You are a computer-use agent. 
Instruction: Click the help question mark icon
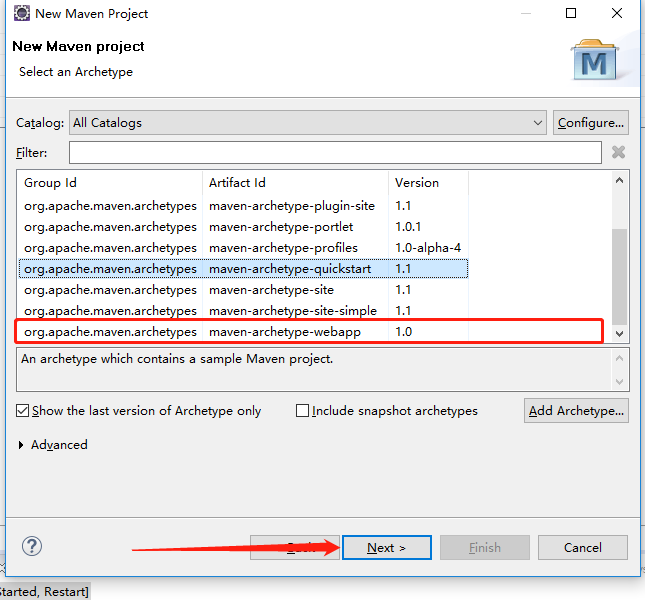(32, 547)
